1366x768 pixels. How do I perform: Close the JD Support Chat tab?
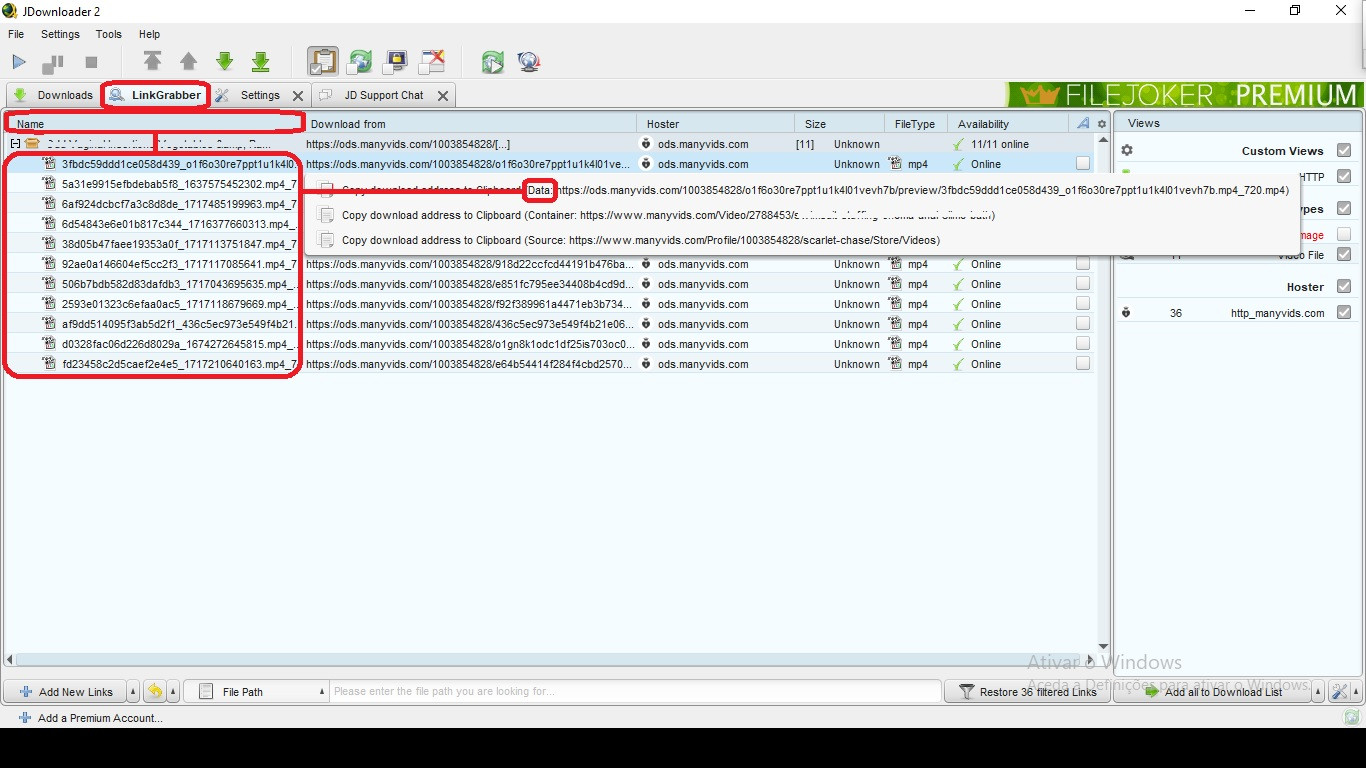(x=443, y=96)
